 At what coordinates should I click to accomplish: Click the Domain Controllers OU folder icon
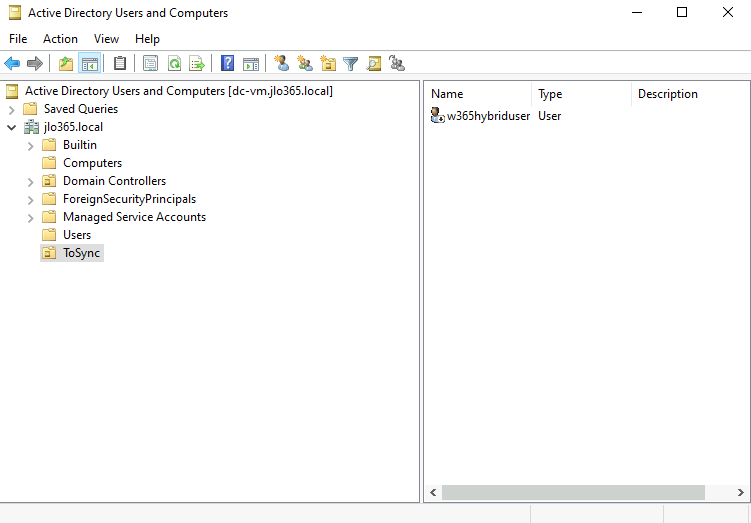coord(49,181)
